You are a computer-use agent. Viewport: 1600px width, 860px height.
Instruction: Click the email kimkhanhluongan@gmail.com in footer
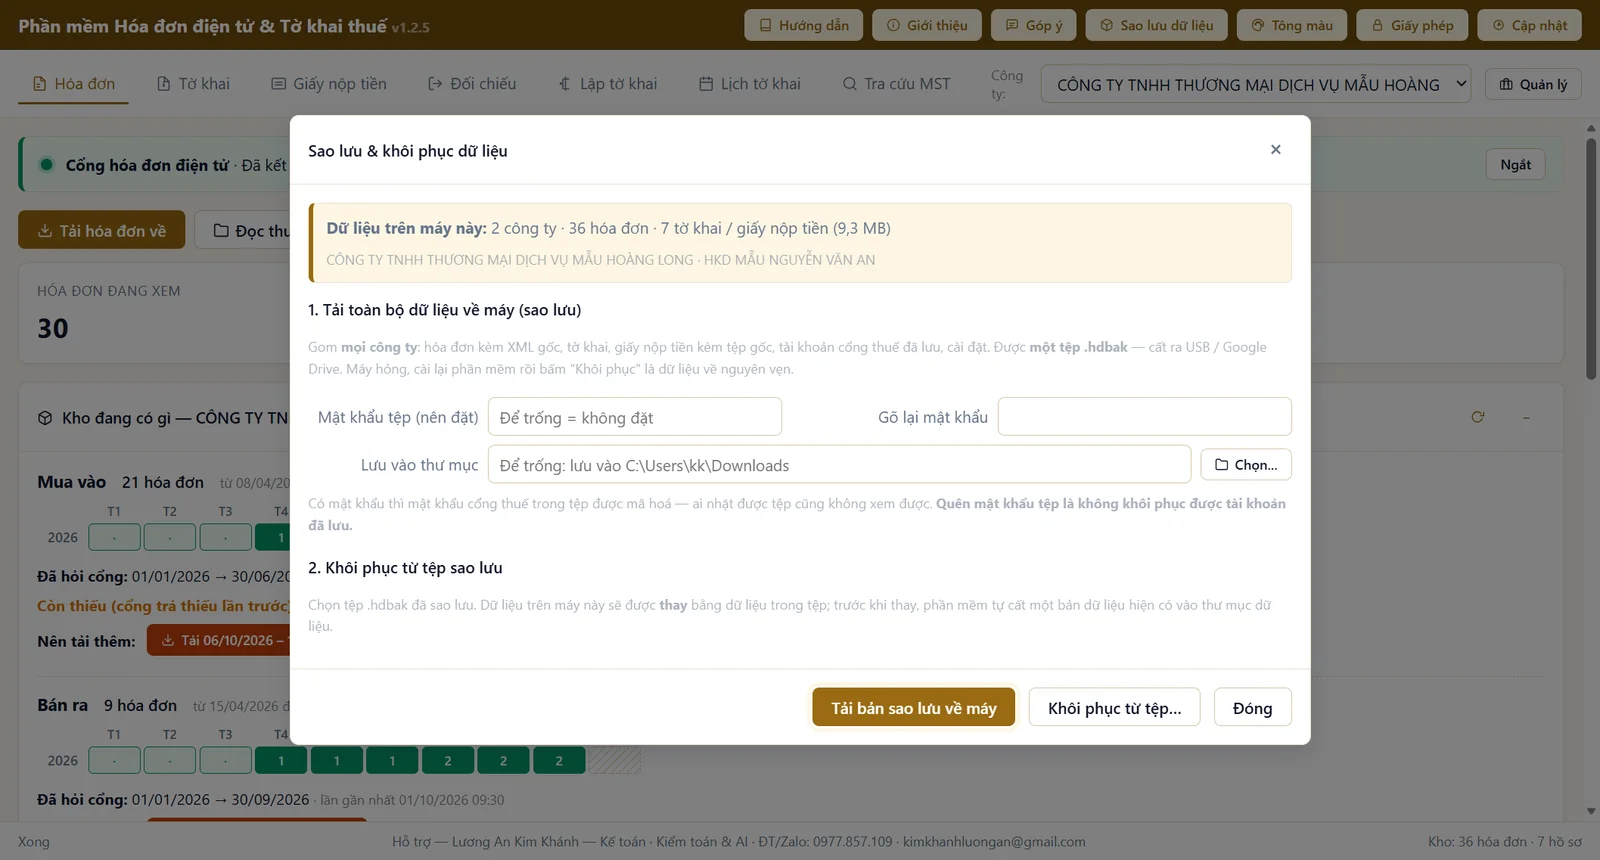click(994, 842)
